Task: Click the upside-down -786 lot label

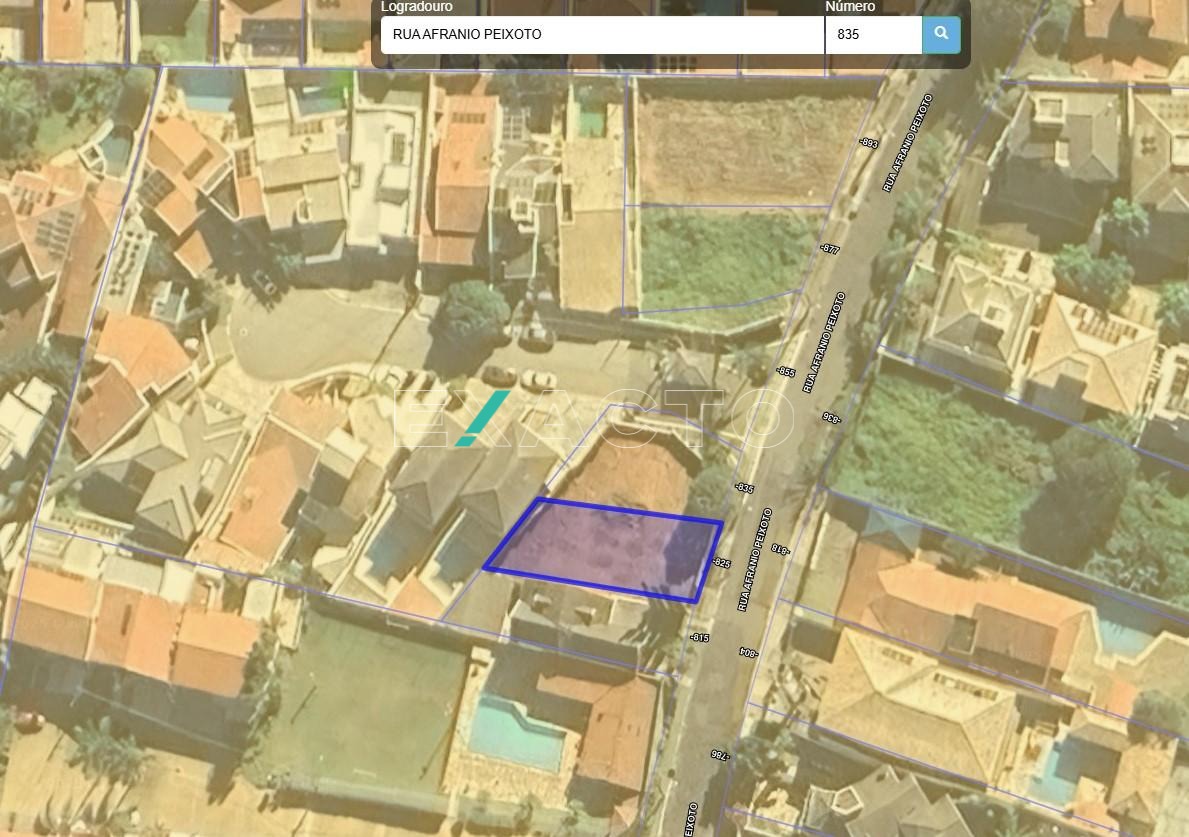Action: pyautogui.click(x=719, y=755)
